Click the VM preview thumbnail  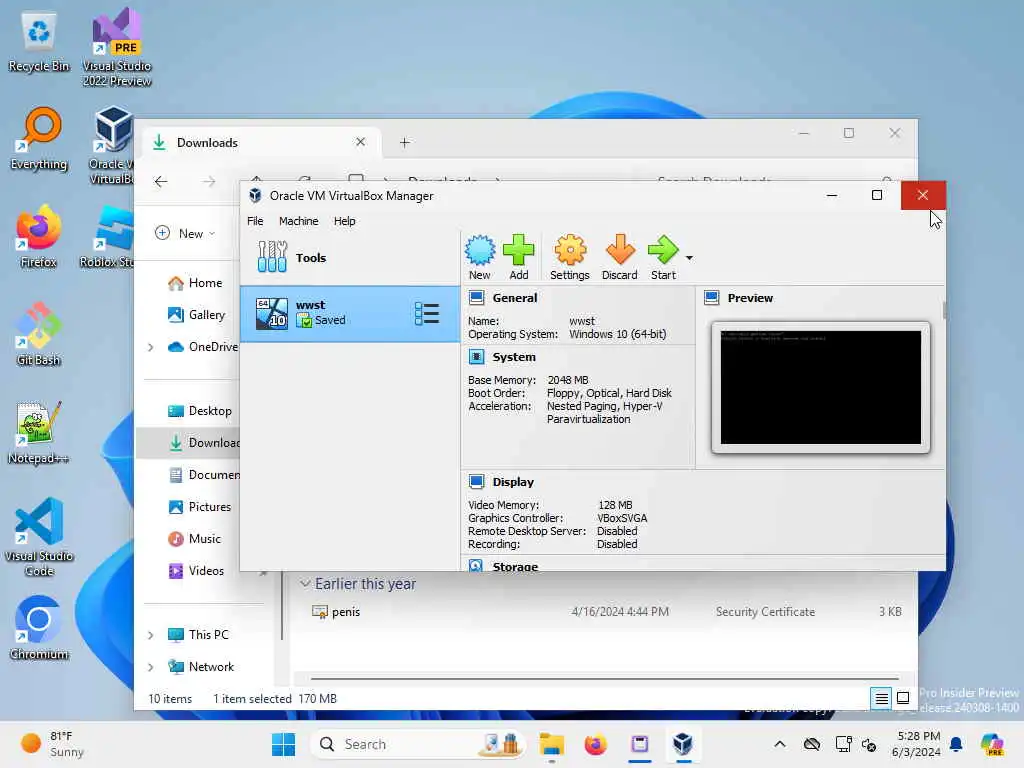pos(820,387)
